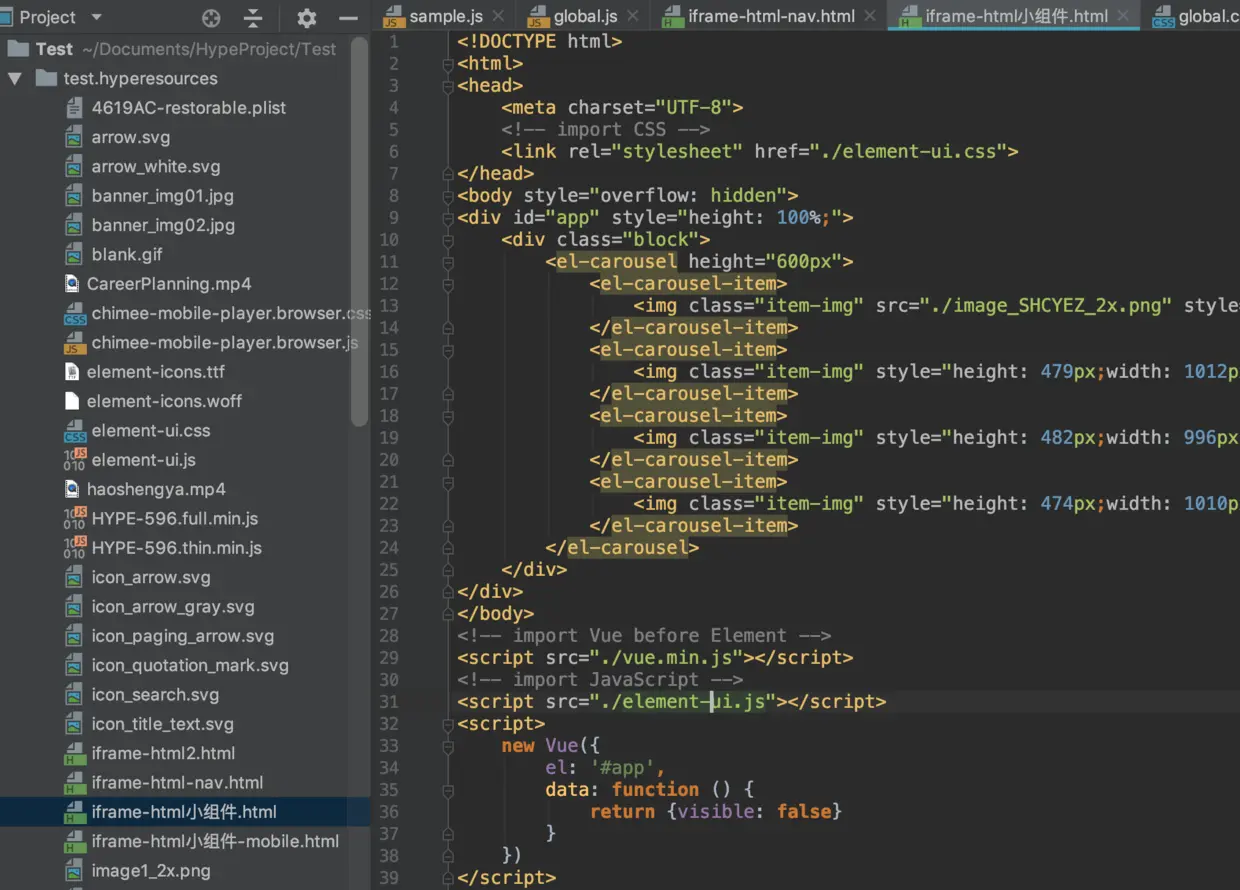
Task: Click the element-icons.ttf font file icon
Action: [x=72, y=372]
